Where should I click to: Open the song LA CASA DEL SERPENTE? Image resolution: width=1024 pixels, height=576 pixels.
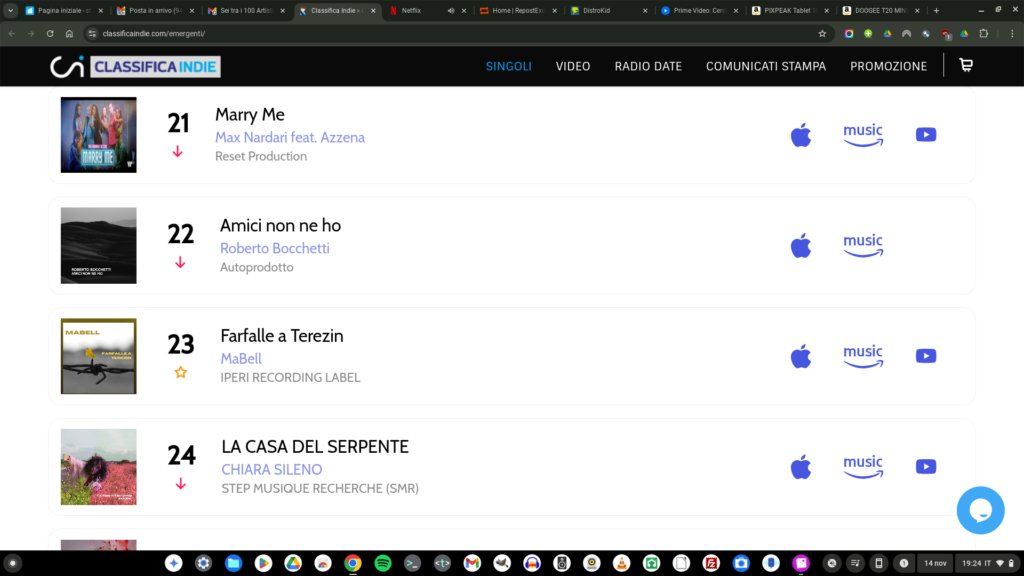click(x=315, y=447)
